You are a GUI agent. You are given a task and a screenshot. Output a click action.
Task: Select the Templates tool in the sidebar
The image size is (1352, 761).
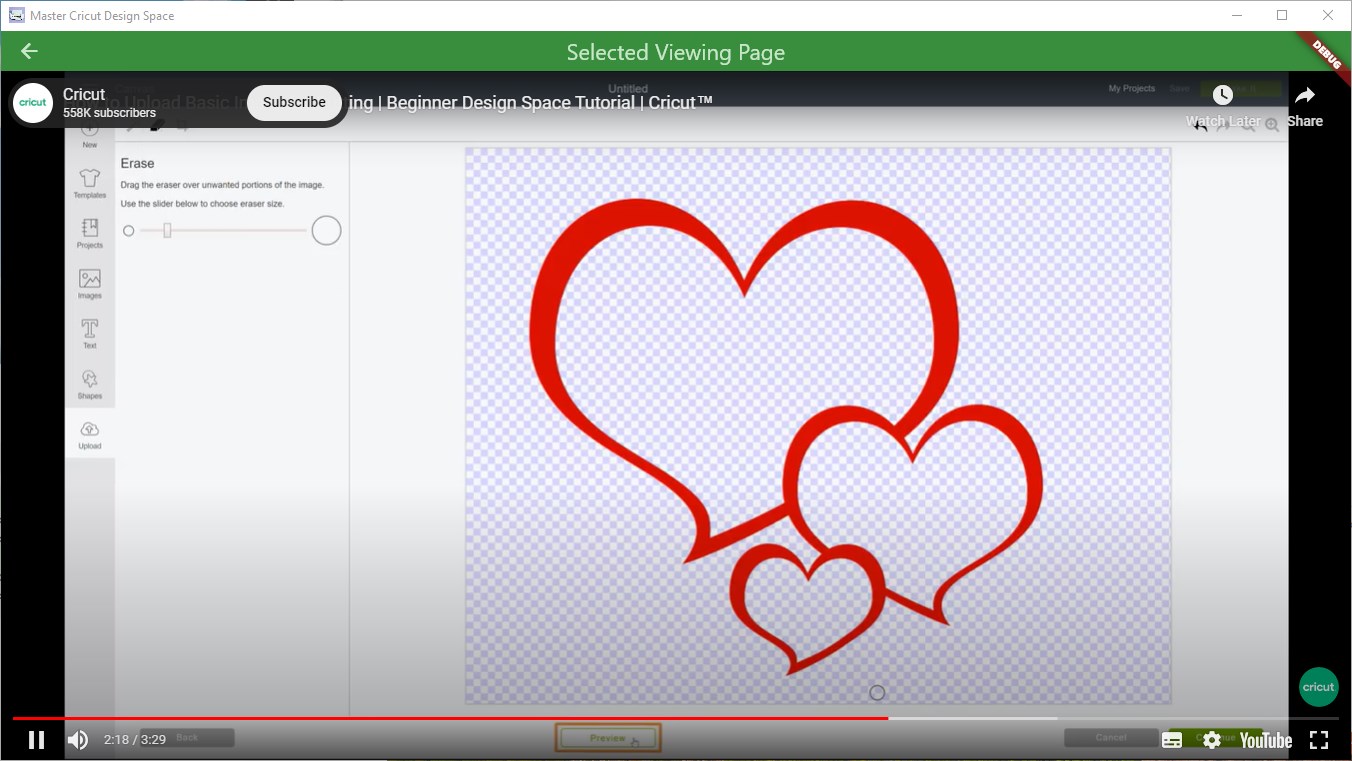point(89,182)
